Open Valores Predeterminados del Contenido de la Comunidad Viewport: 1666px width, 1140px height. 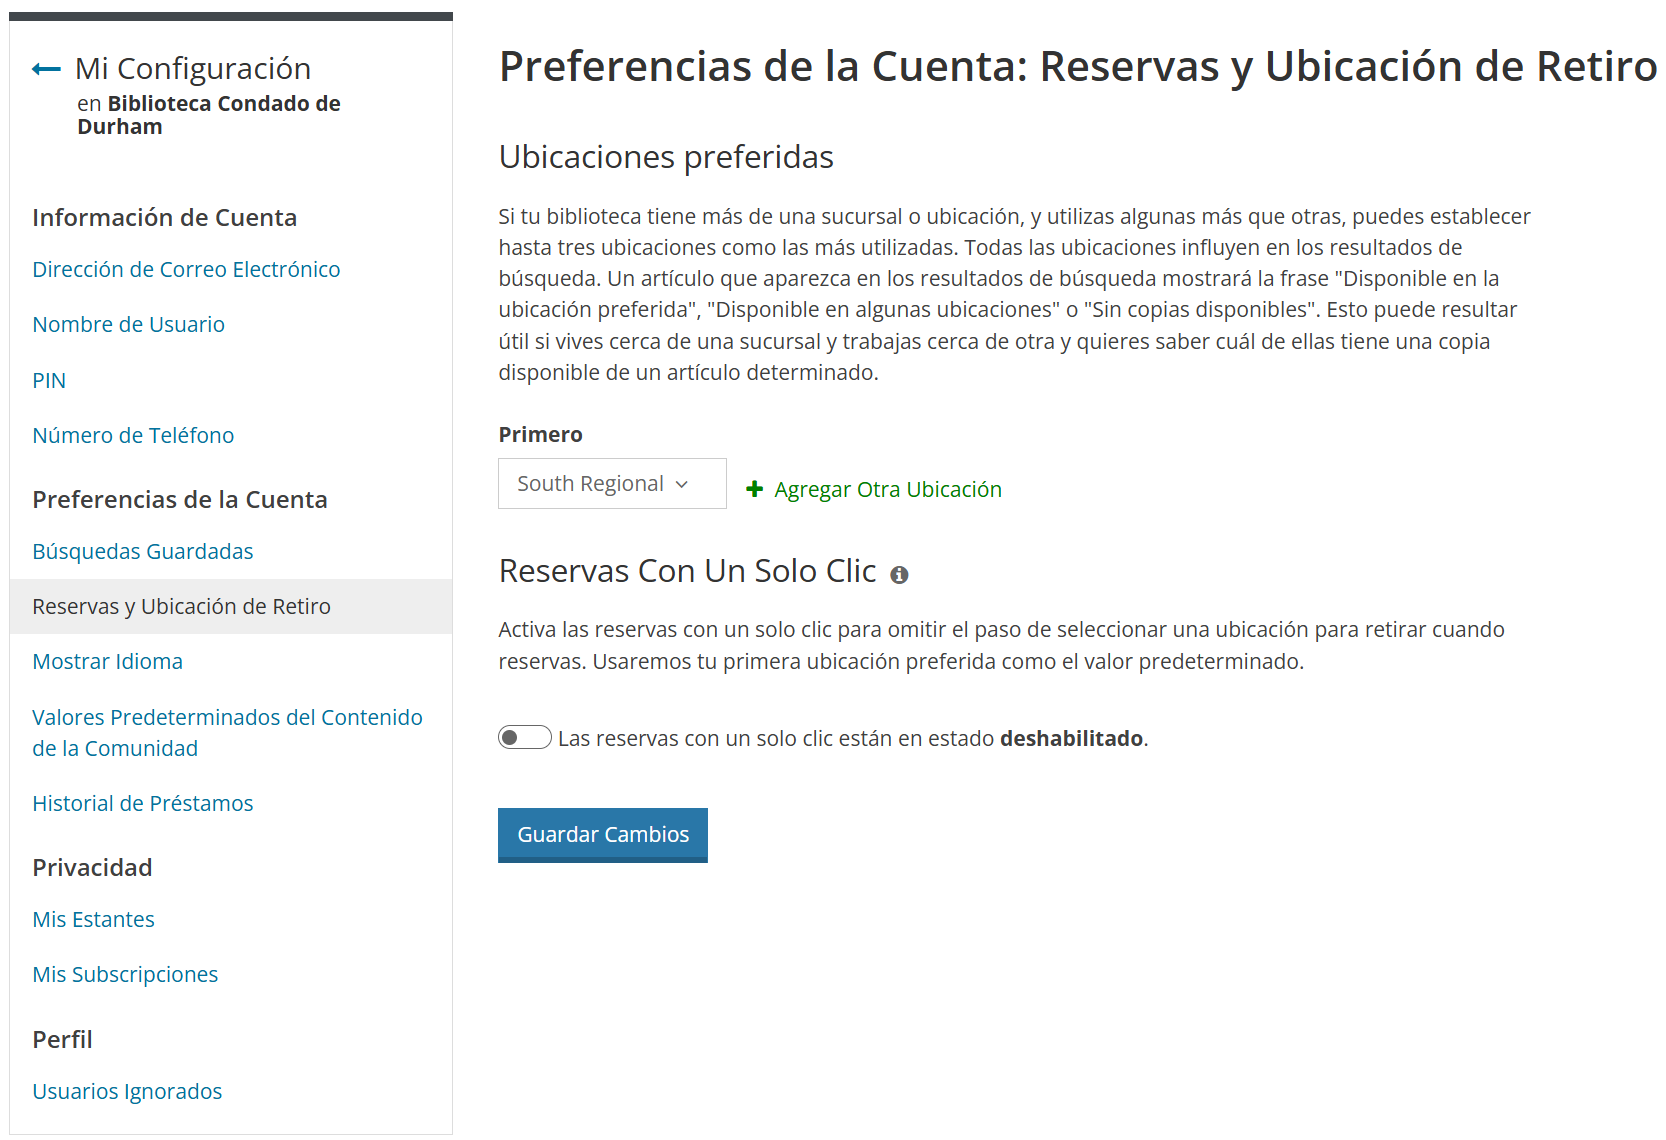(x=227, y=733)
